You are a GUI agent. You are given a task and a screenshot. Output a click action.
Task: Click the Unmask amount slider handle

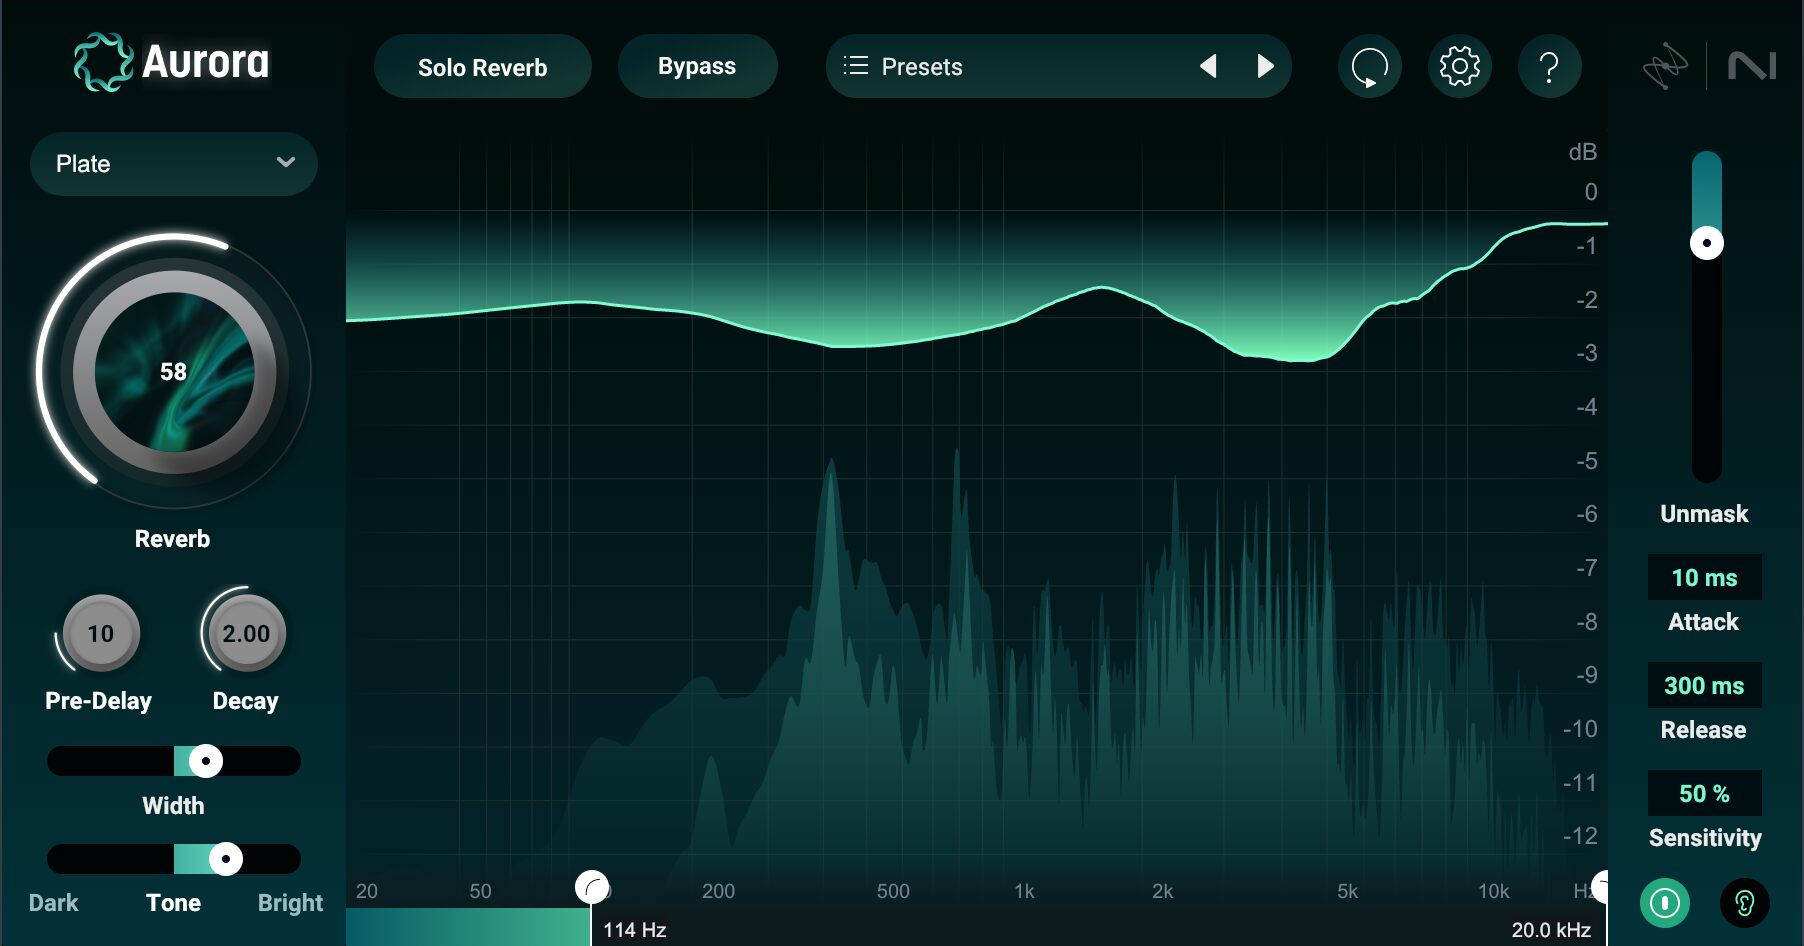1706,243
